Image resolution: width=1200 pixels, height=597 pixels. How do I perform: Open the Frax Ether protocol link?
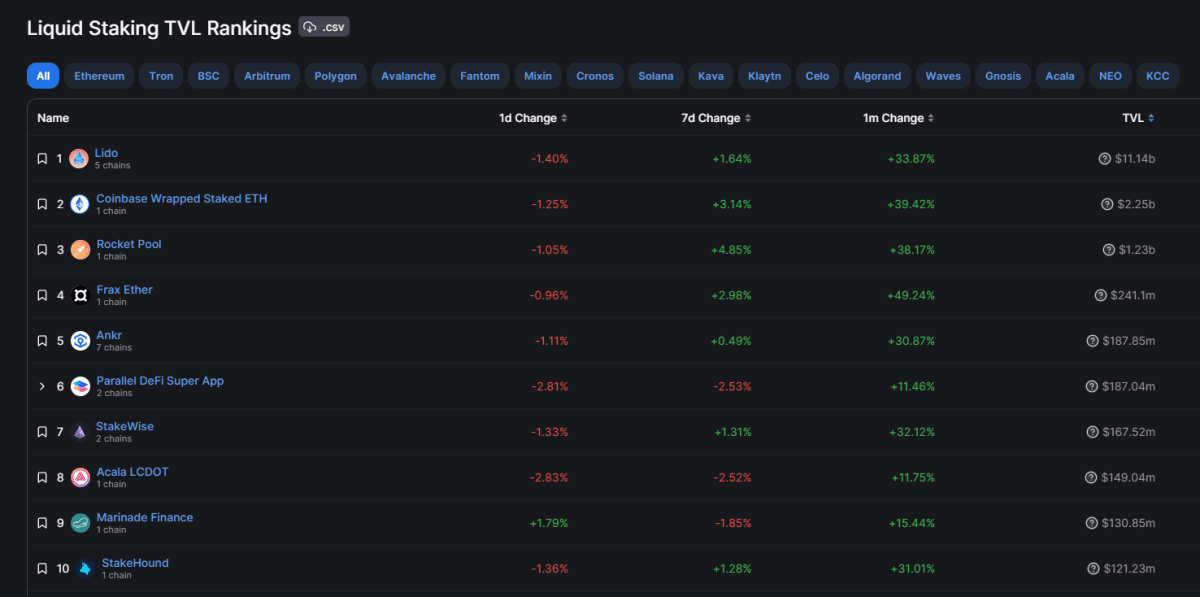(x=125, y=289)
